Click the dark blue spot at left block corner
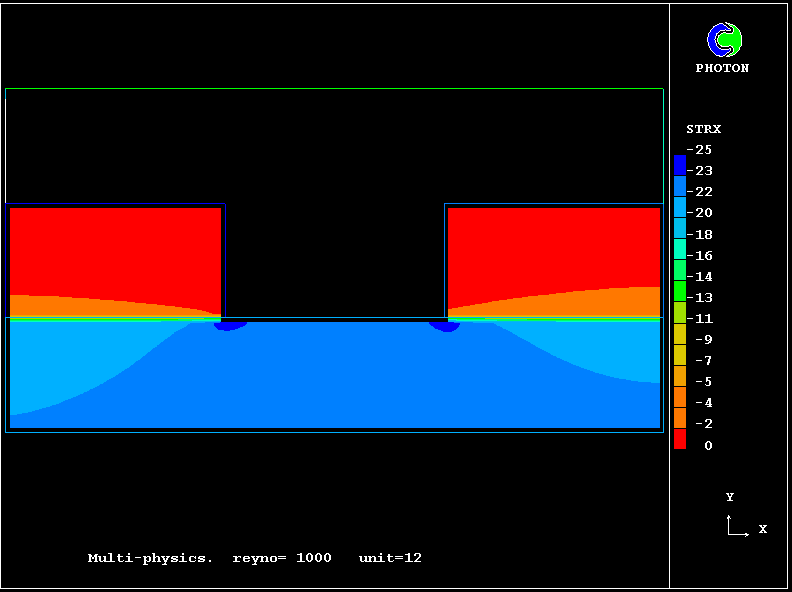 (231, 325)
